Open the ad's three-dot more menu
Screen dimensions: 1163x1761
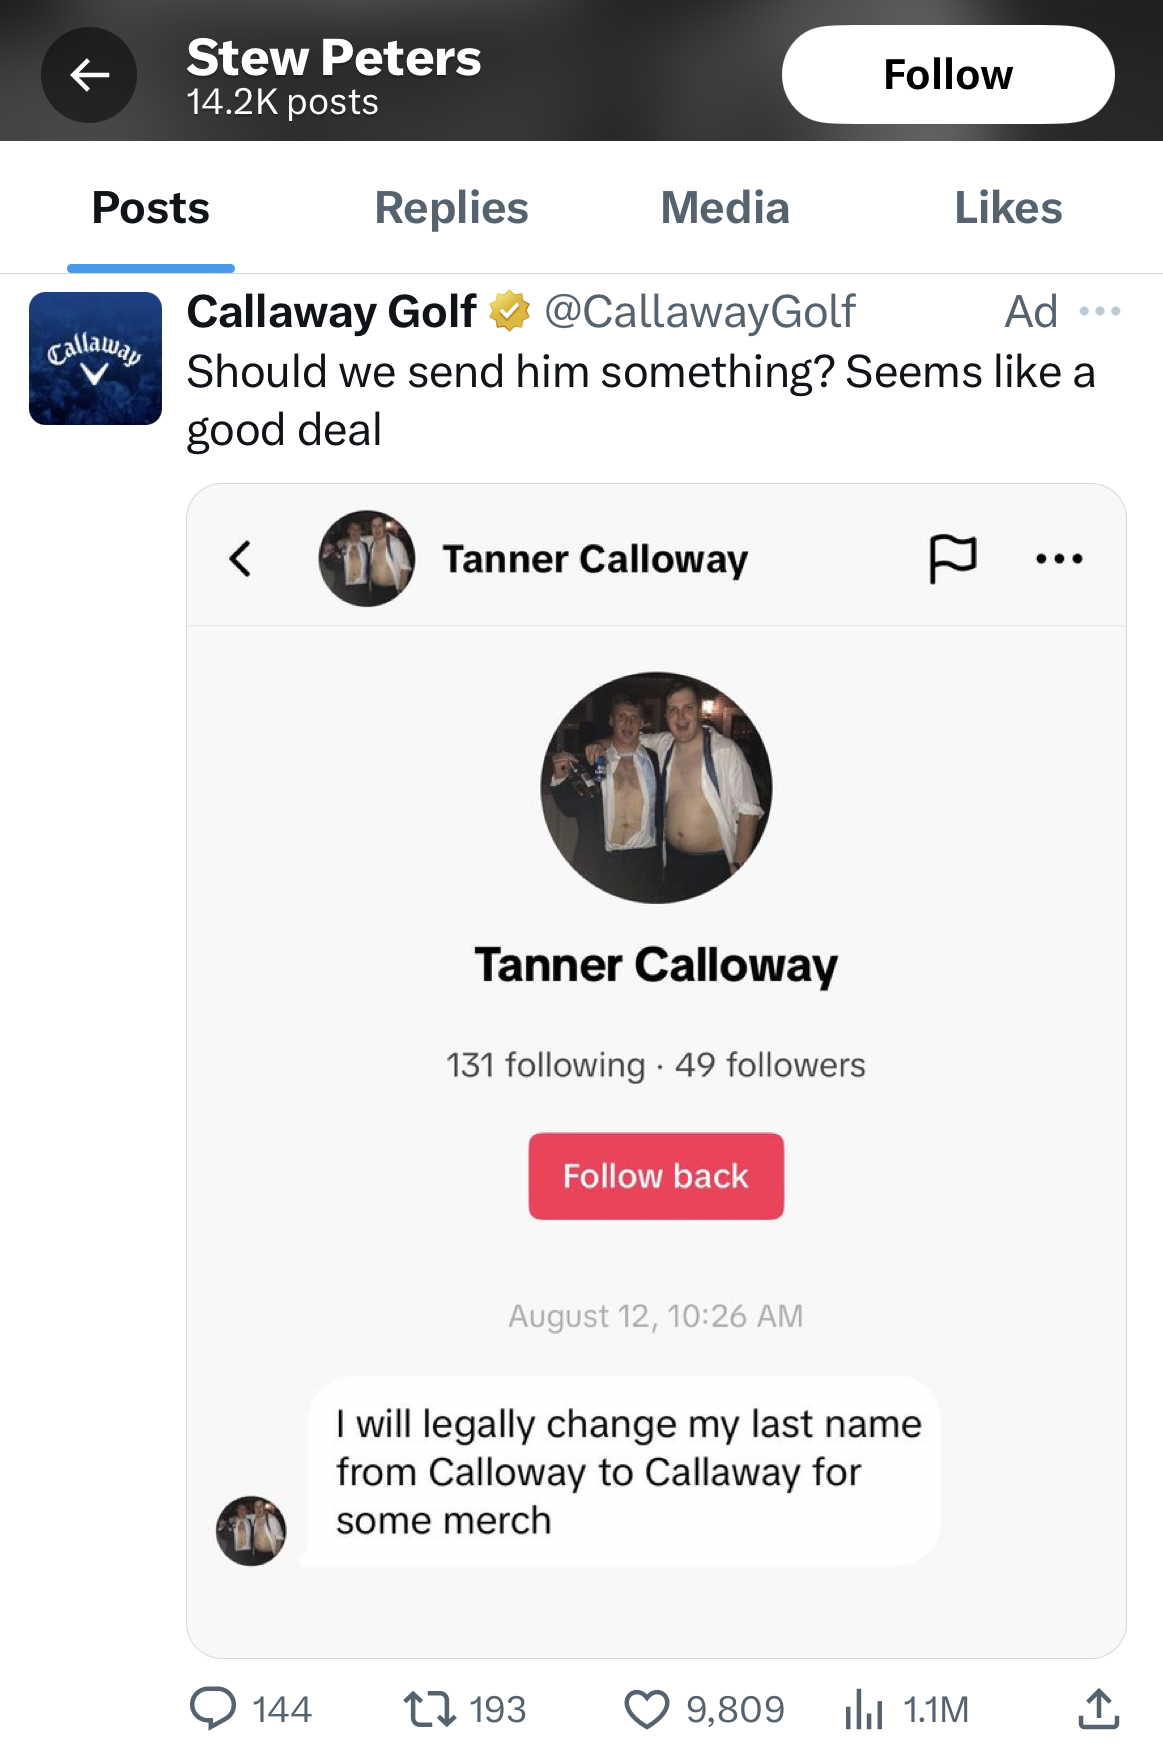click(1100, 312)
